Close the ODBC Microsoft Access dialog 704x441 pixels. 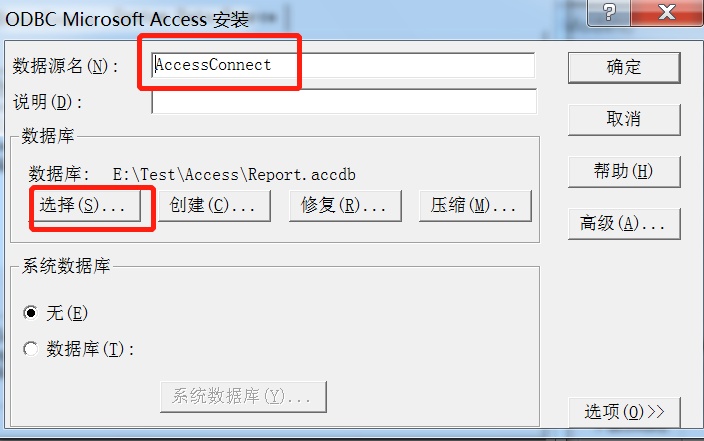point(667,12)
